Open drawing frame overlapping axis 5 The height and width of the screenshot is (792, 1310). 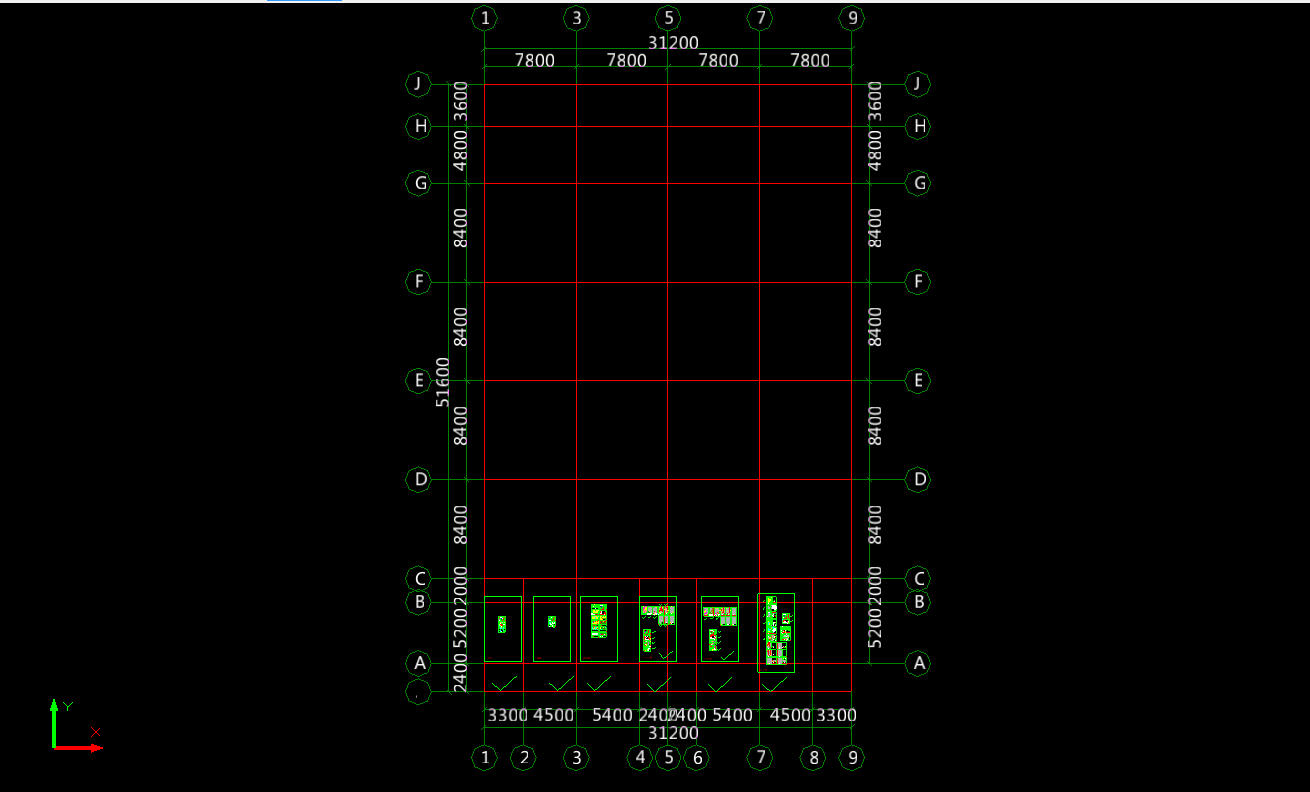pyautogui.click(x=658, y=629)
